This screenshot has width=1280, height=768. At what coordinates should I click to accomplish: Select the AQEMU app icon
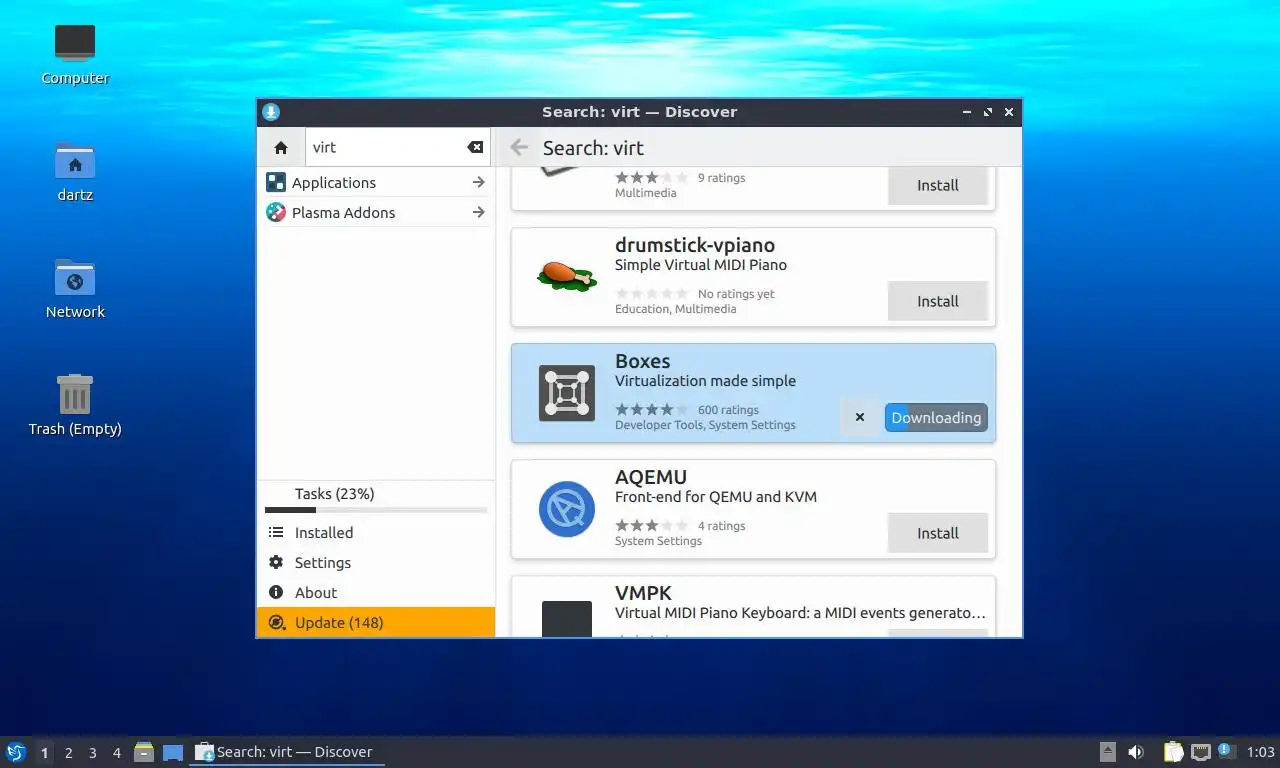pyautogui.click(x=567, y=509)
